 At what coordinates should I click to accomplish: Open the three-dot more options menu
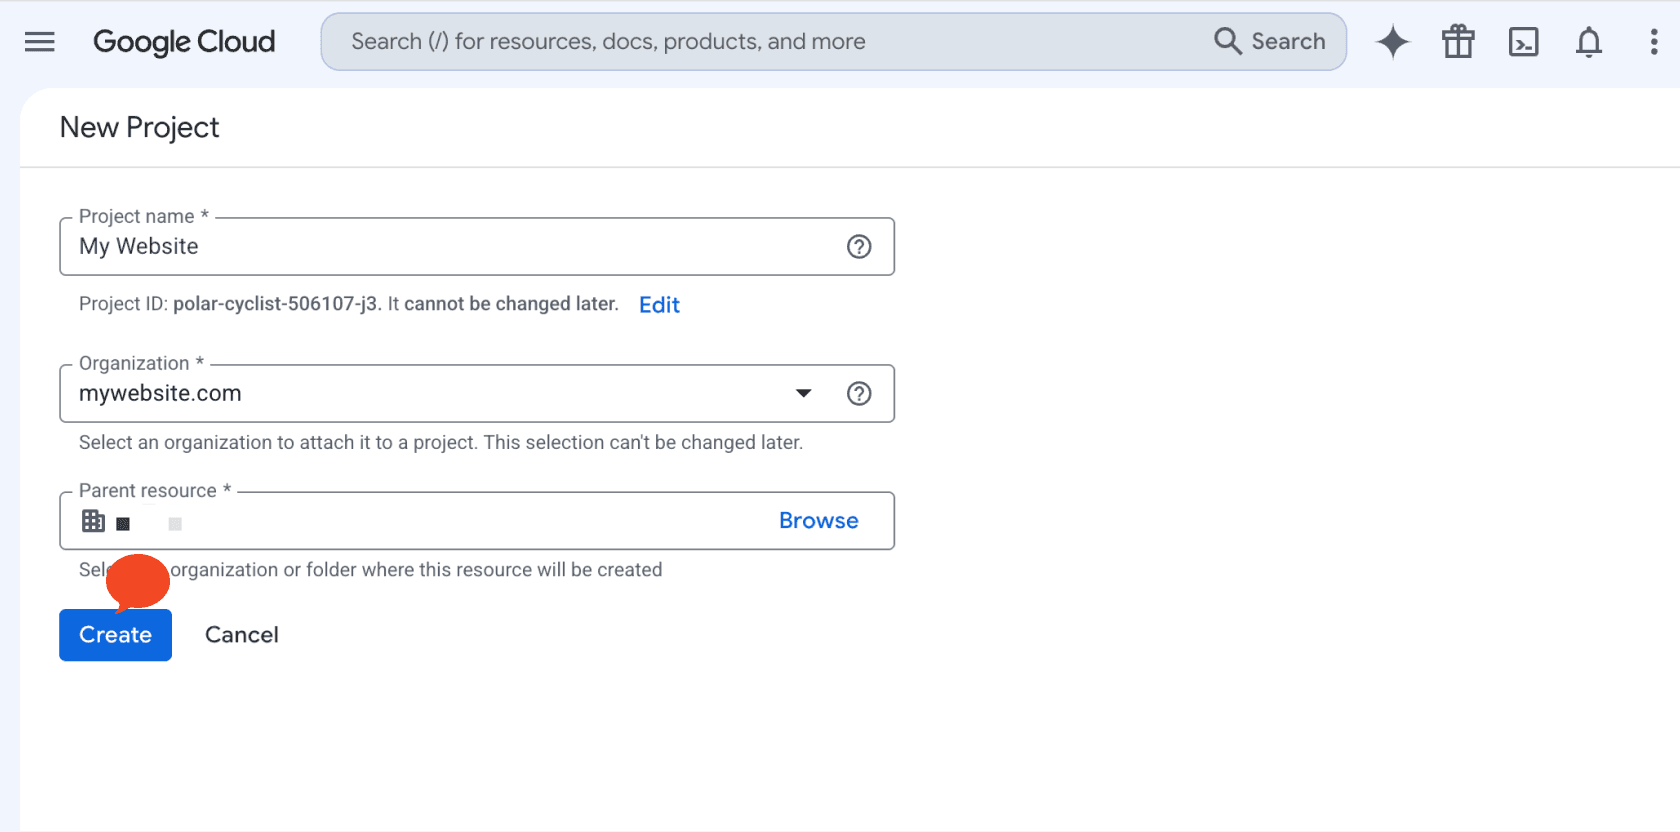1654,41
